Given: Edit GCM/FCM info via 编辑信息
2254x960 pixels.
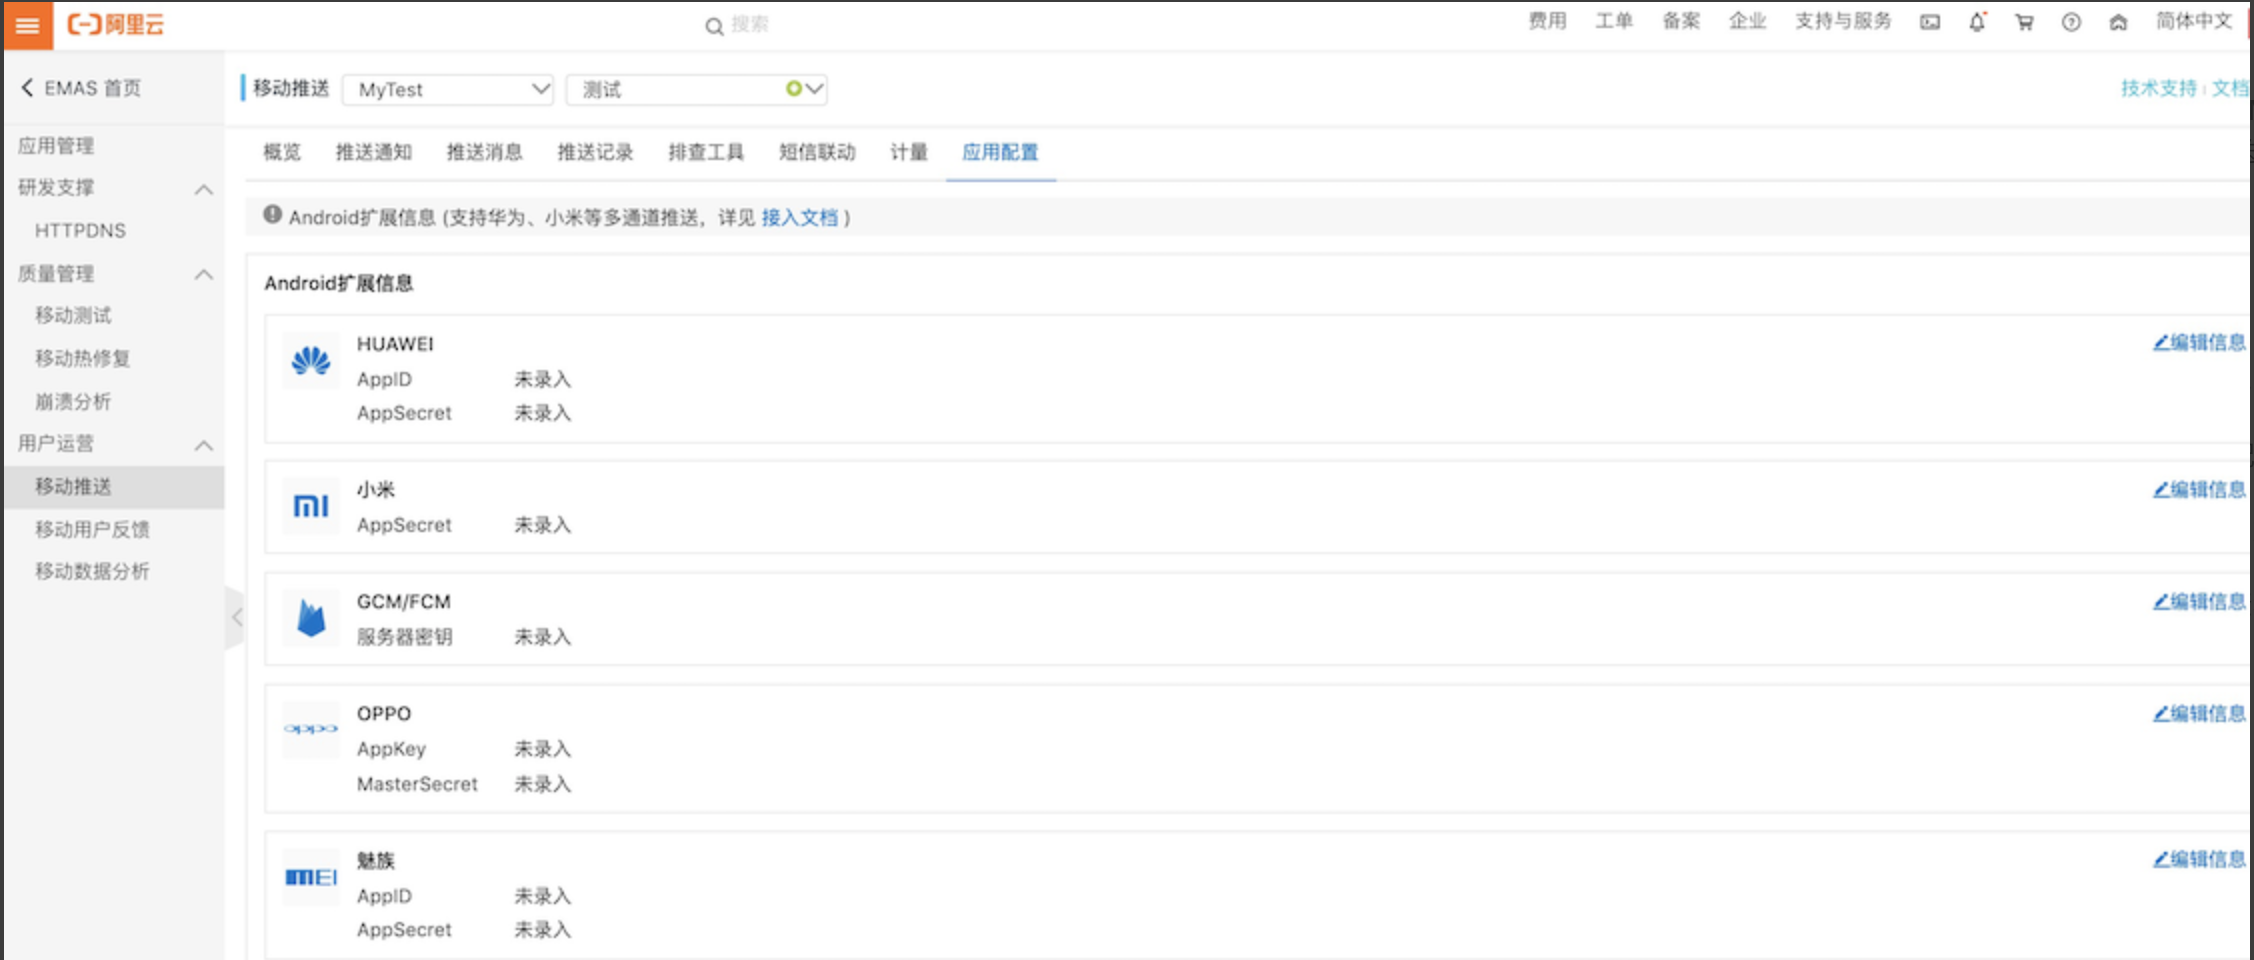Looking at the screenshot, I should click(x=2200, y=601).
